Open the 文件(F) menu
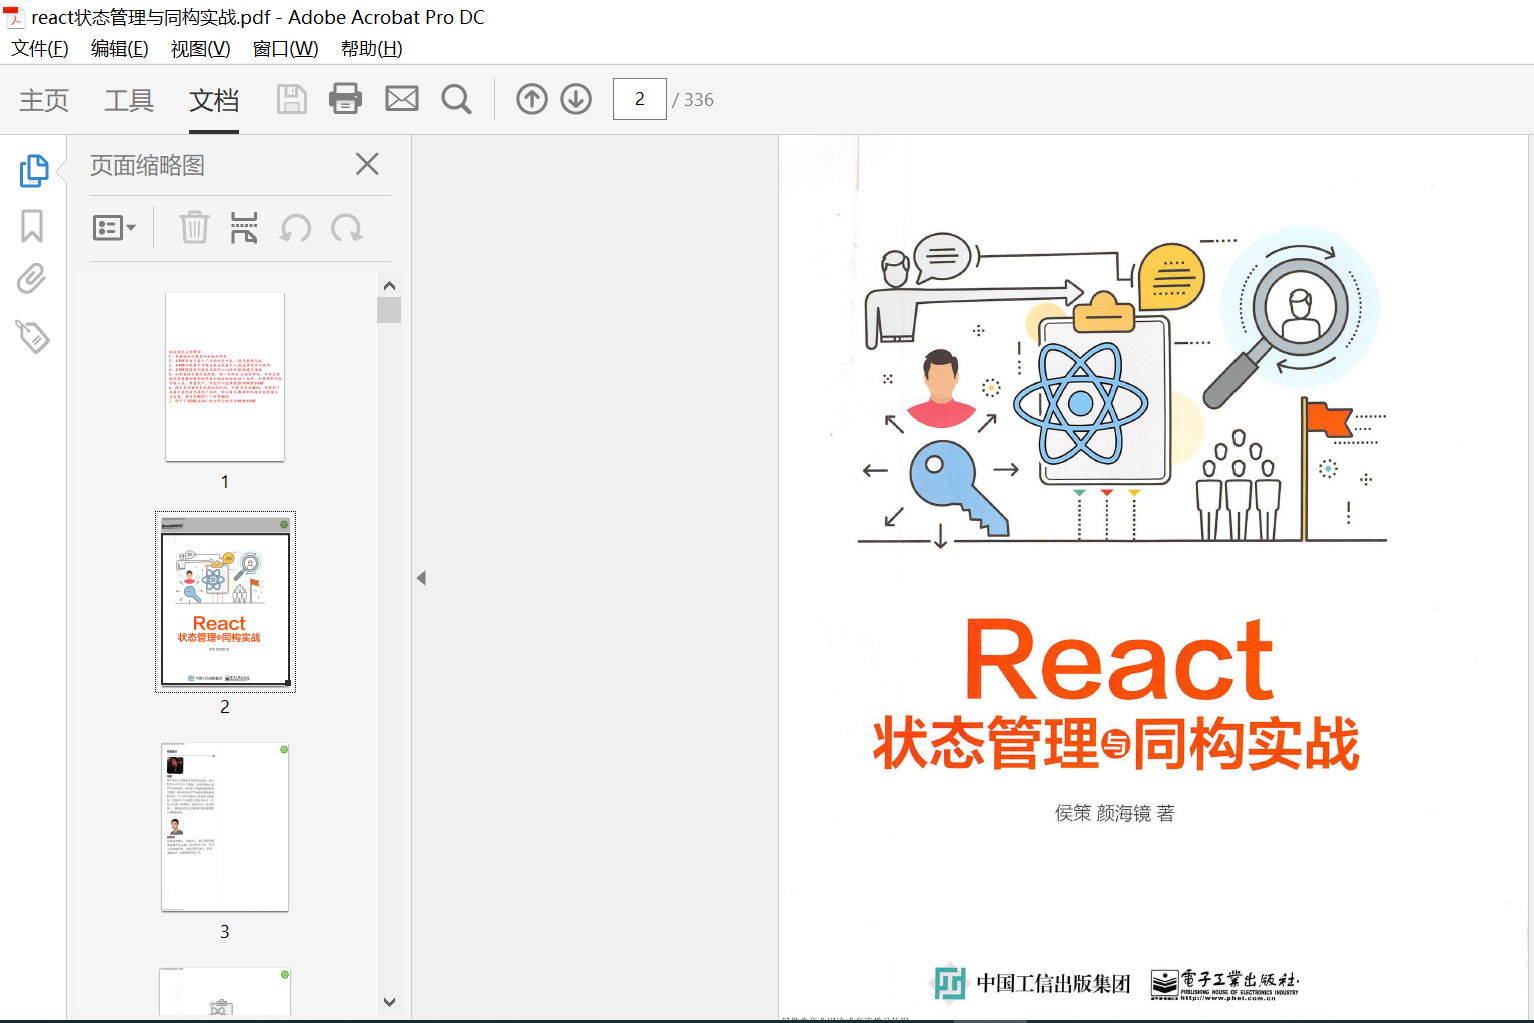This screenshot has height=1023, width=1534. point(40,48)
